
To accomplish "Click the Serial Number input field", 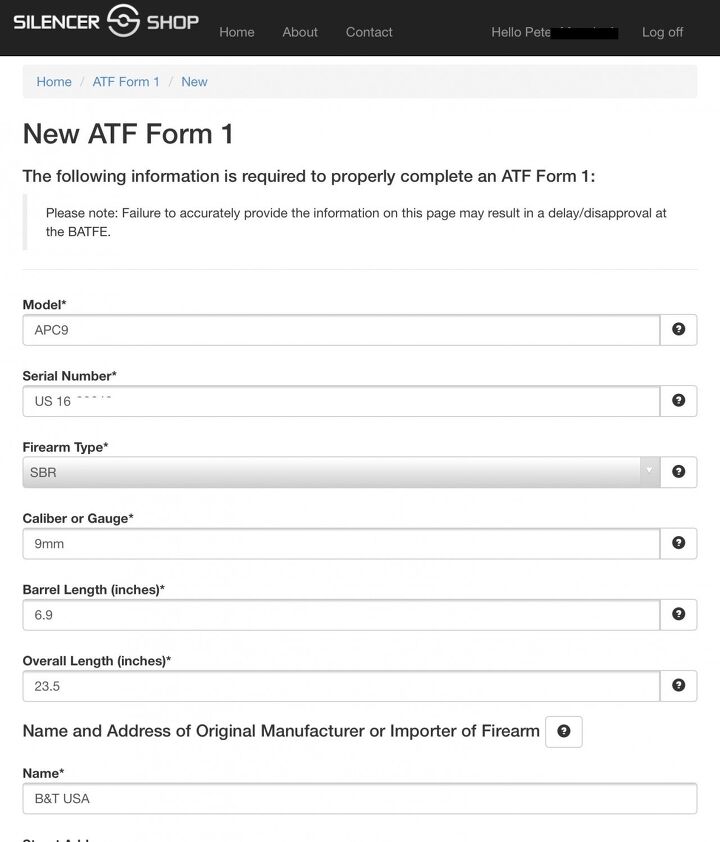I will coord(340,401).
